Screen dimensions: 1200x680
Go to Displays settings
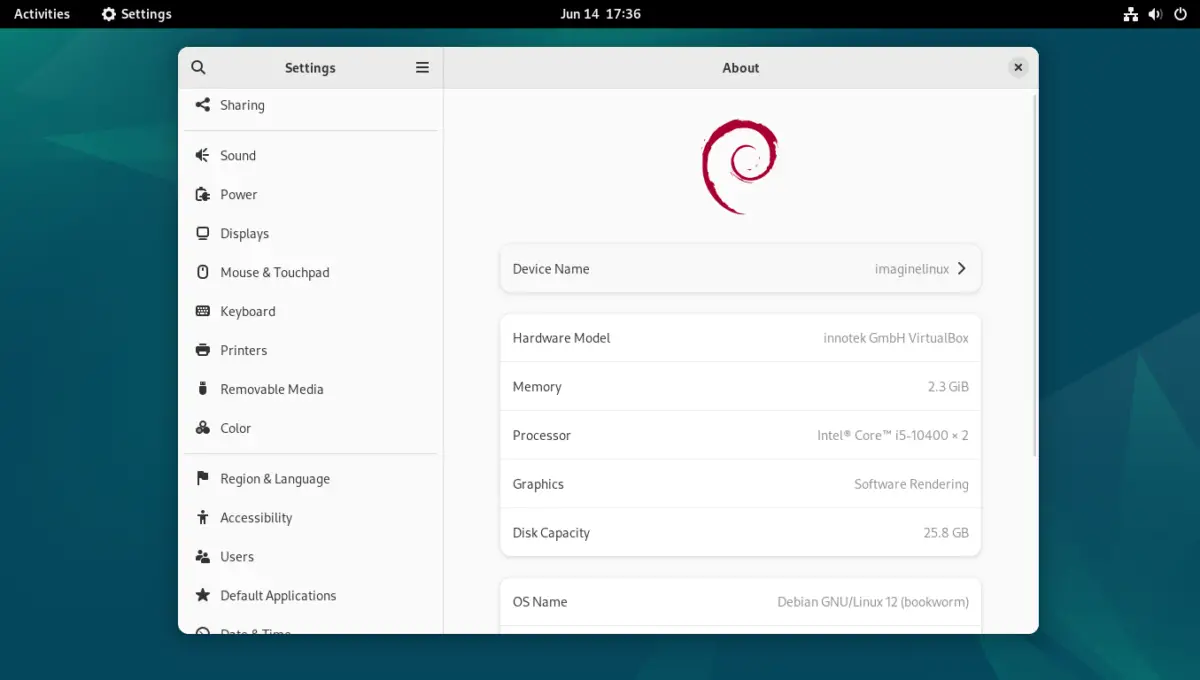311,233
